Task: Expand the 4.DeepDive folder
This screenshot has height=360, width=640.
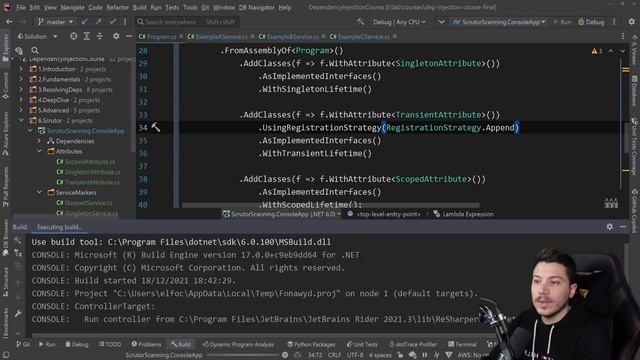Action: pos(21,100)
